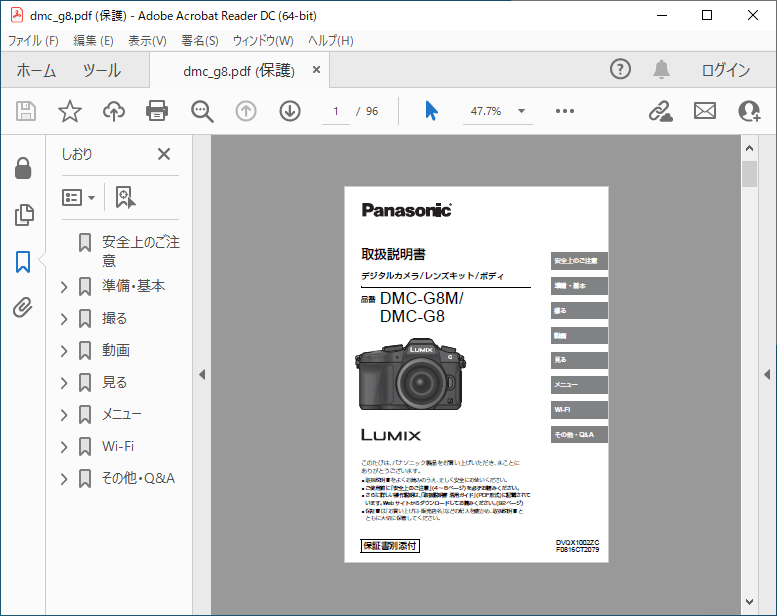
Task: Collapse the left navigation pane arrow
Action: pos(202,375)
